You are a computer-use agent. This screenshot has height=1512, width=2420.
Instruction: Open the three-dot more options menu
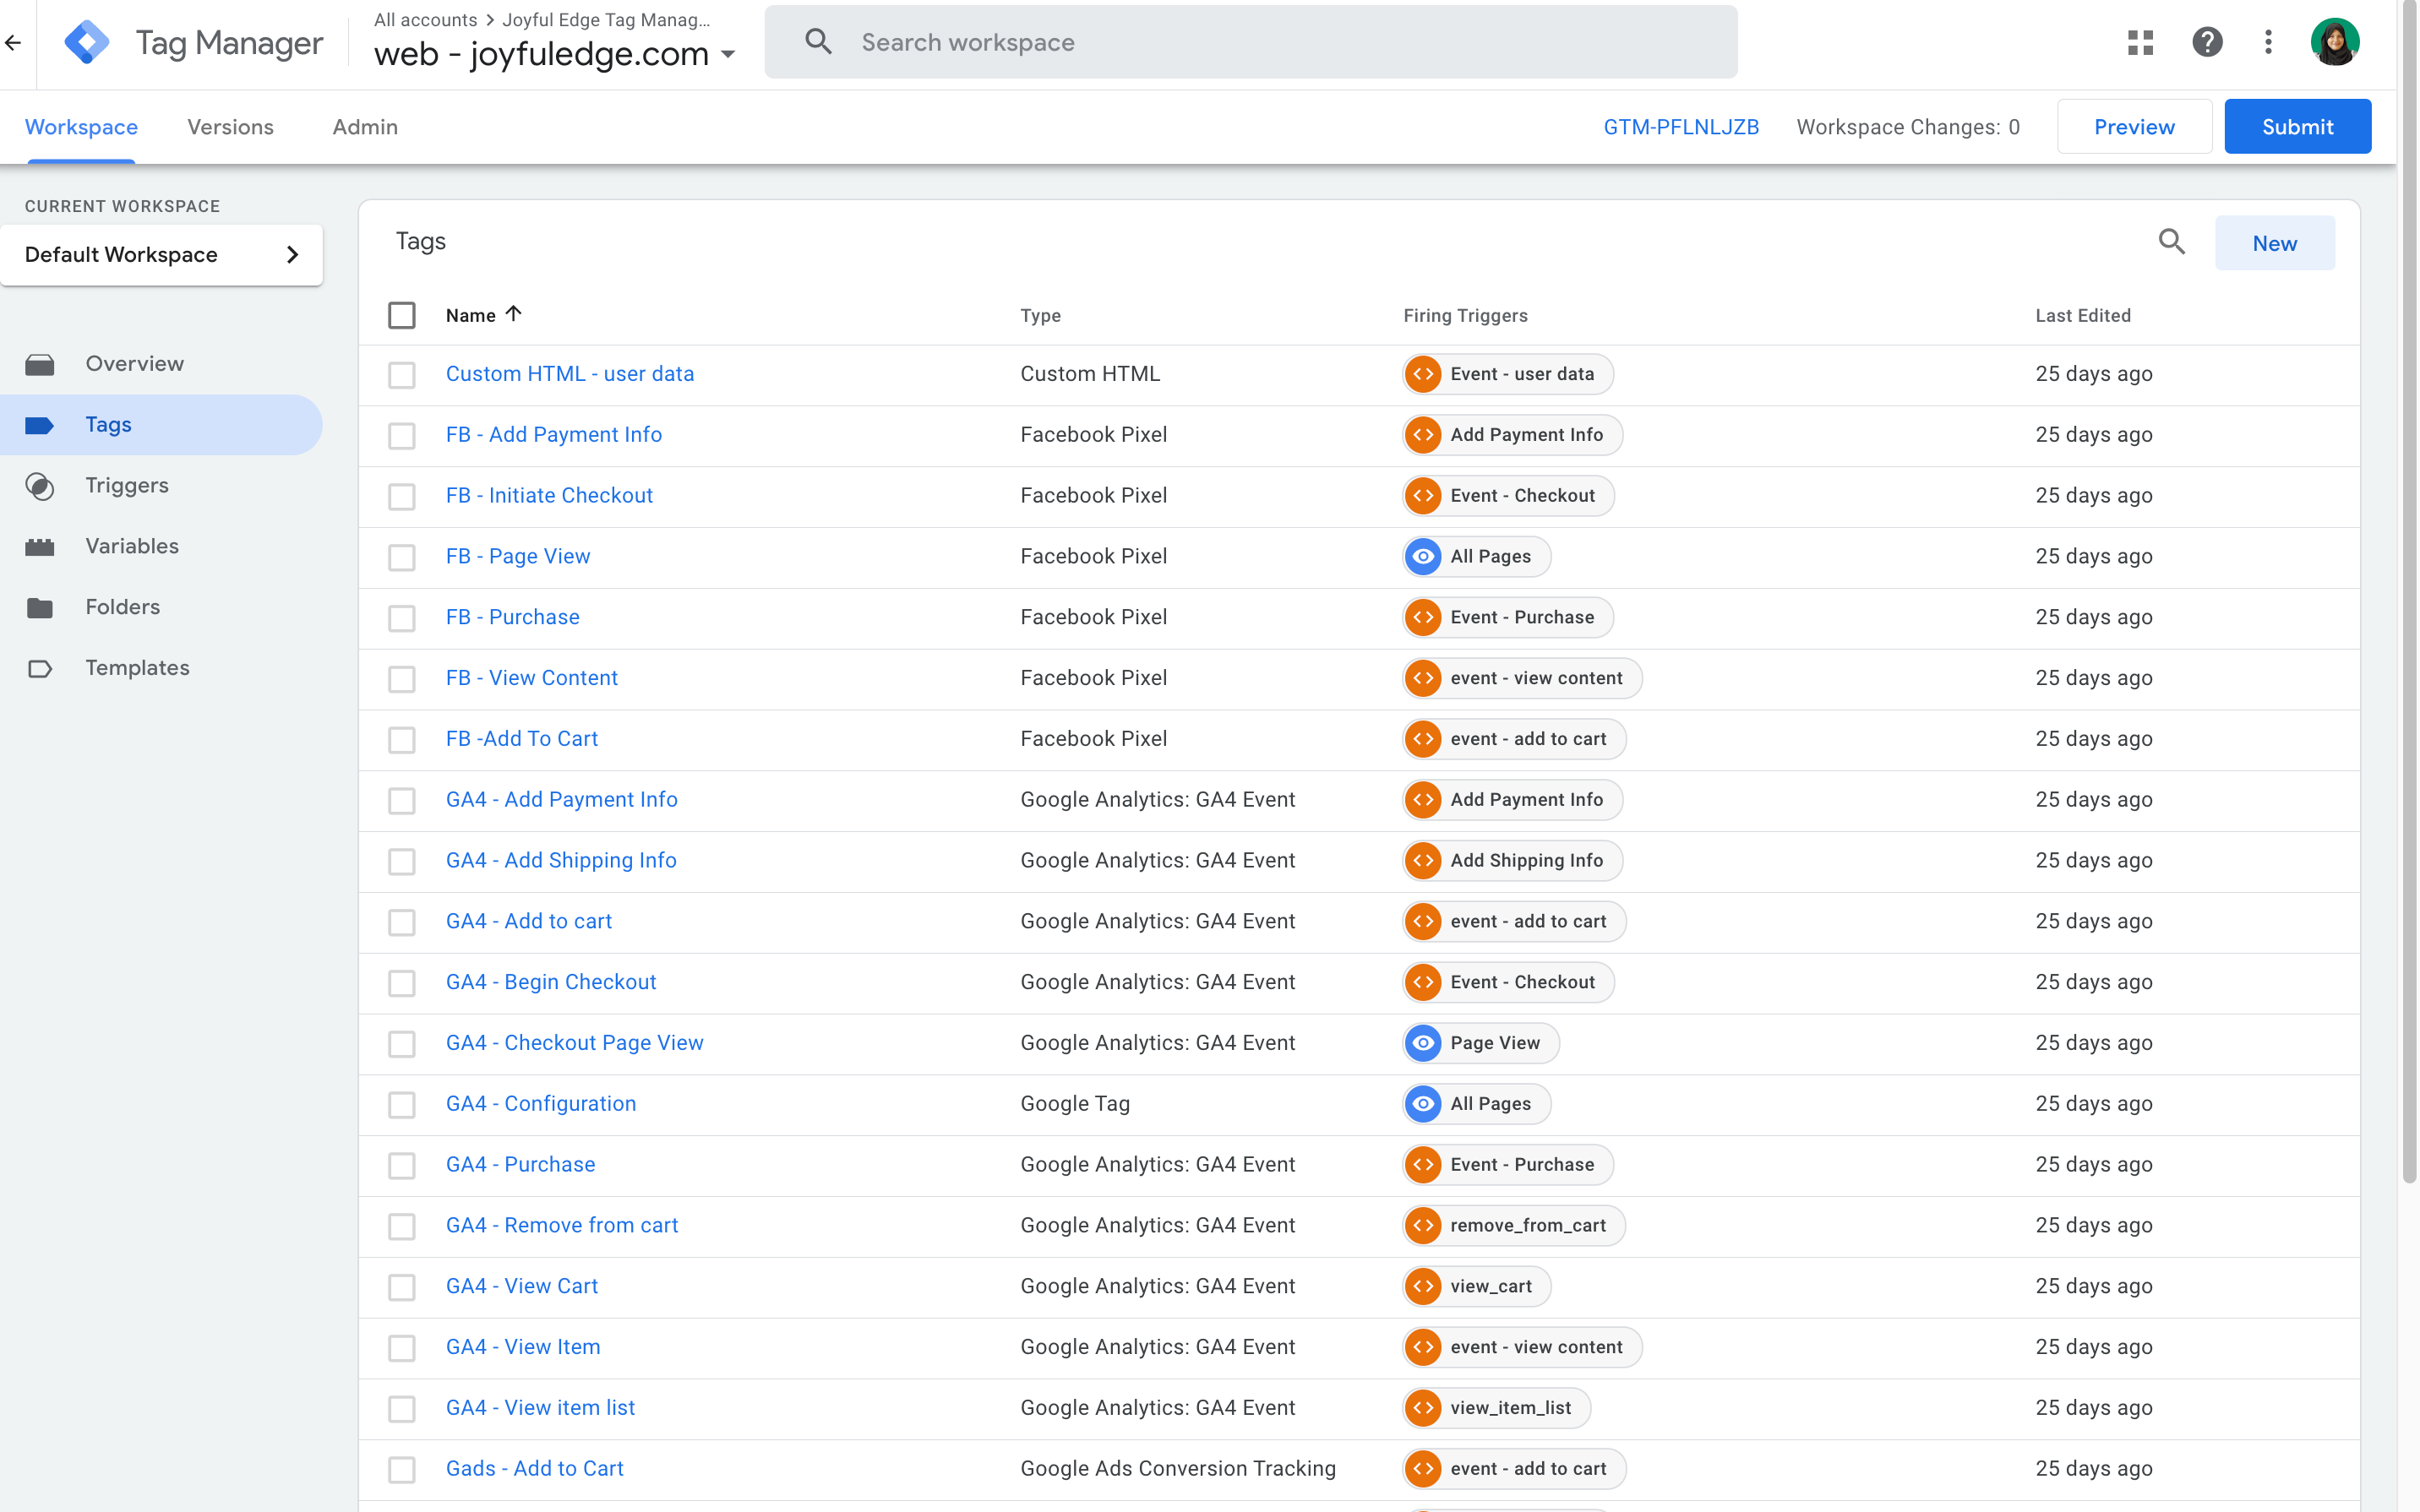[x=2268, y=42]
